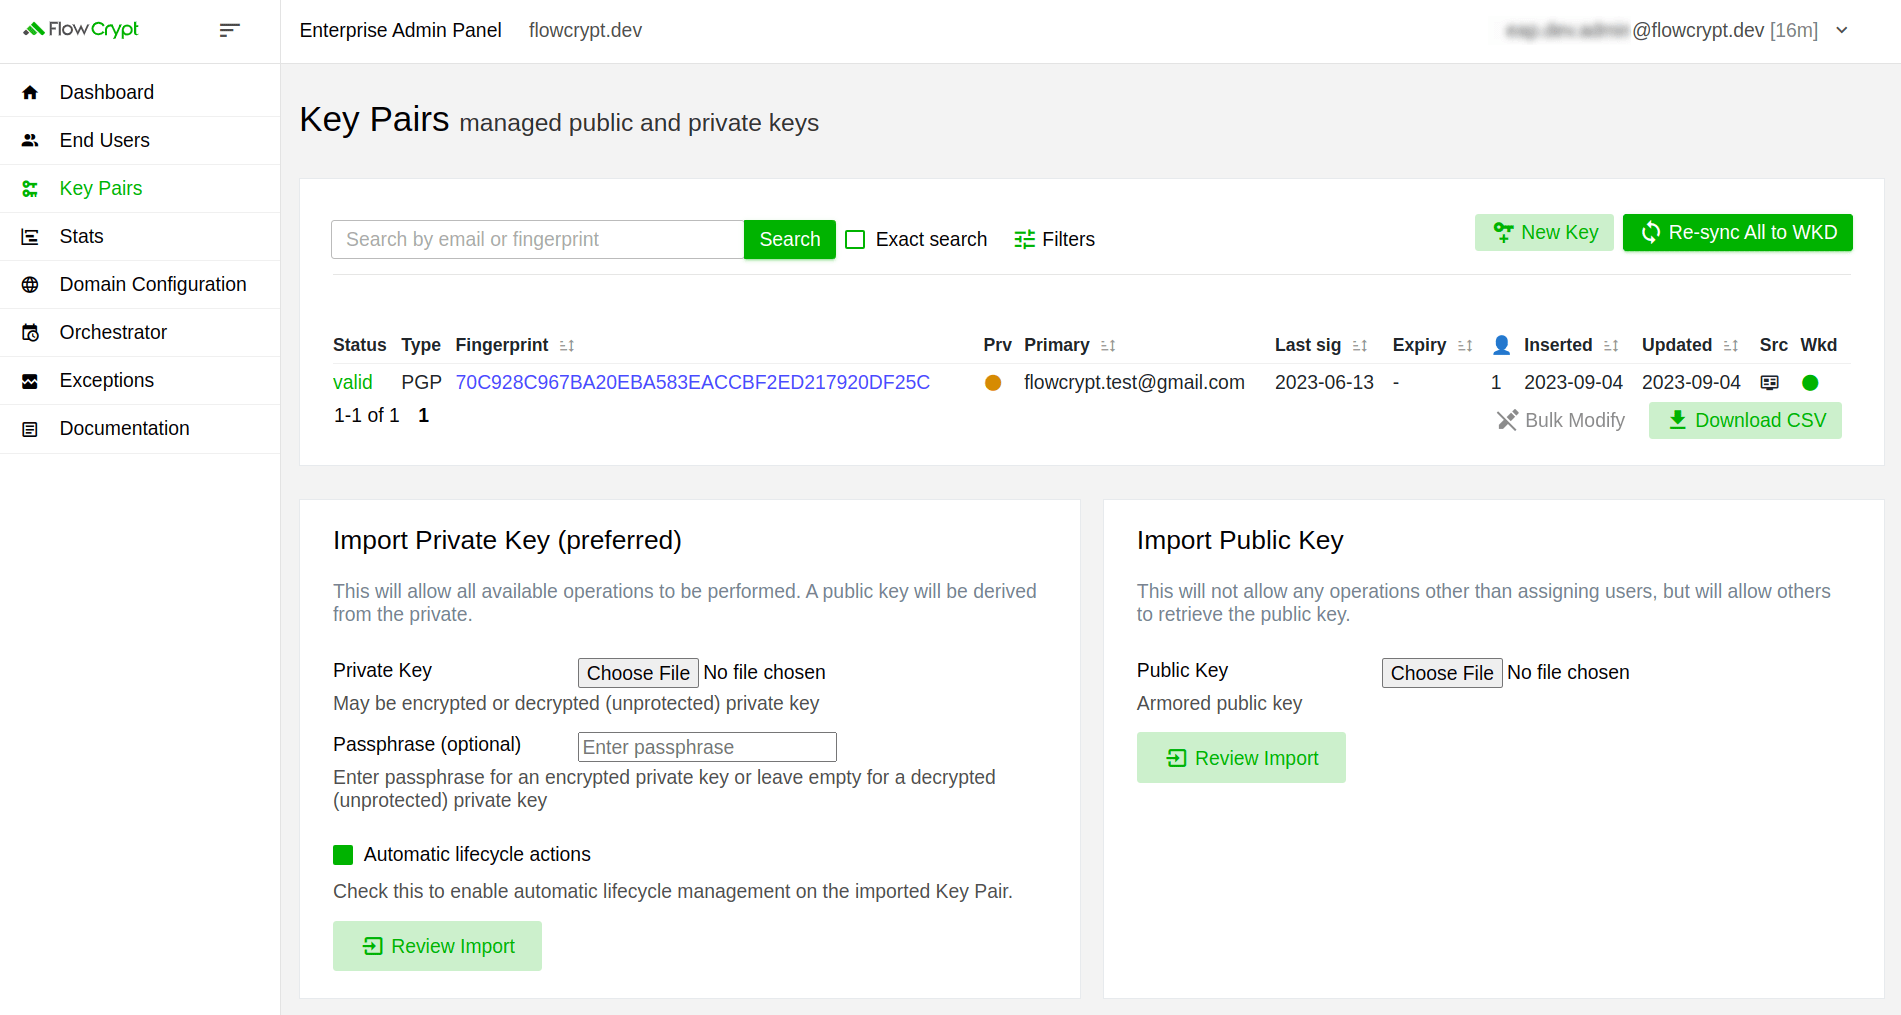
Task: Click the Dashboard home icon
Action: (x=30, y=92)
